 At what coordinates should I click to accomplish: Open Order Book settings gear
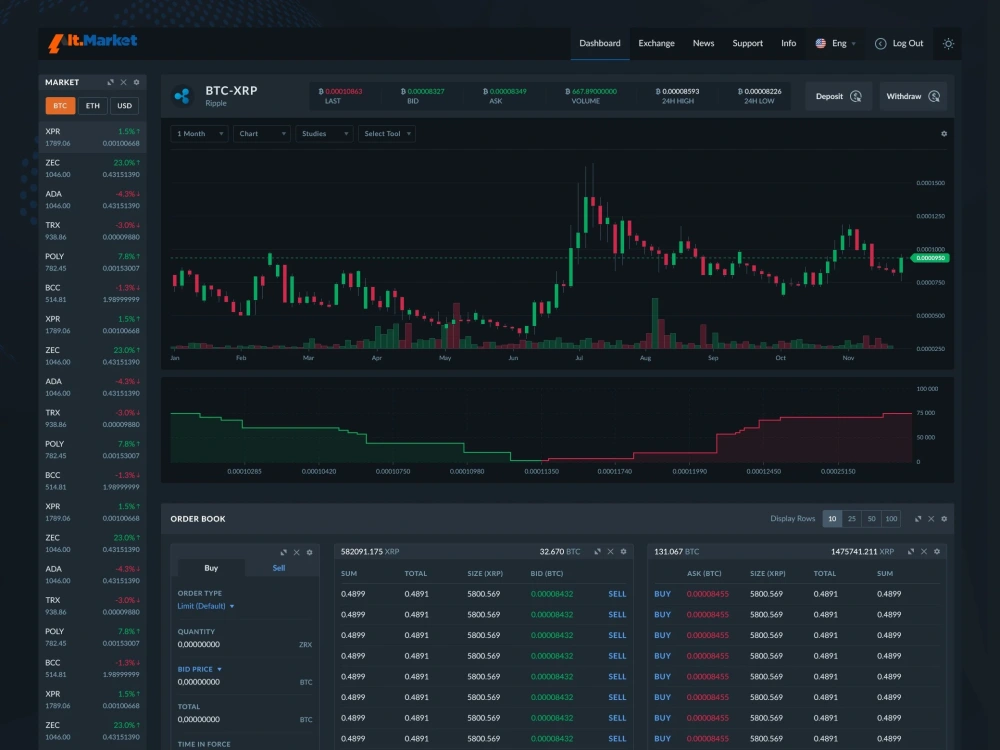pyautogui.click(x=944, y=518)
